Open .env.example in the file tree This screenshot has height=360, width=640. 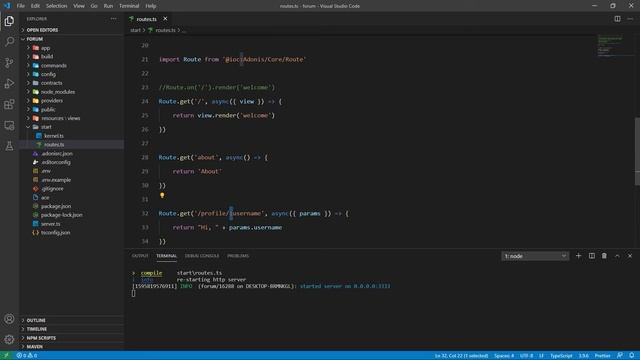56,180
